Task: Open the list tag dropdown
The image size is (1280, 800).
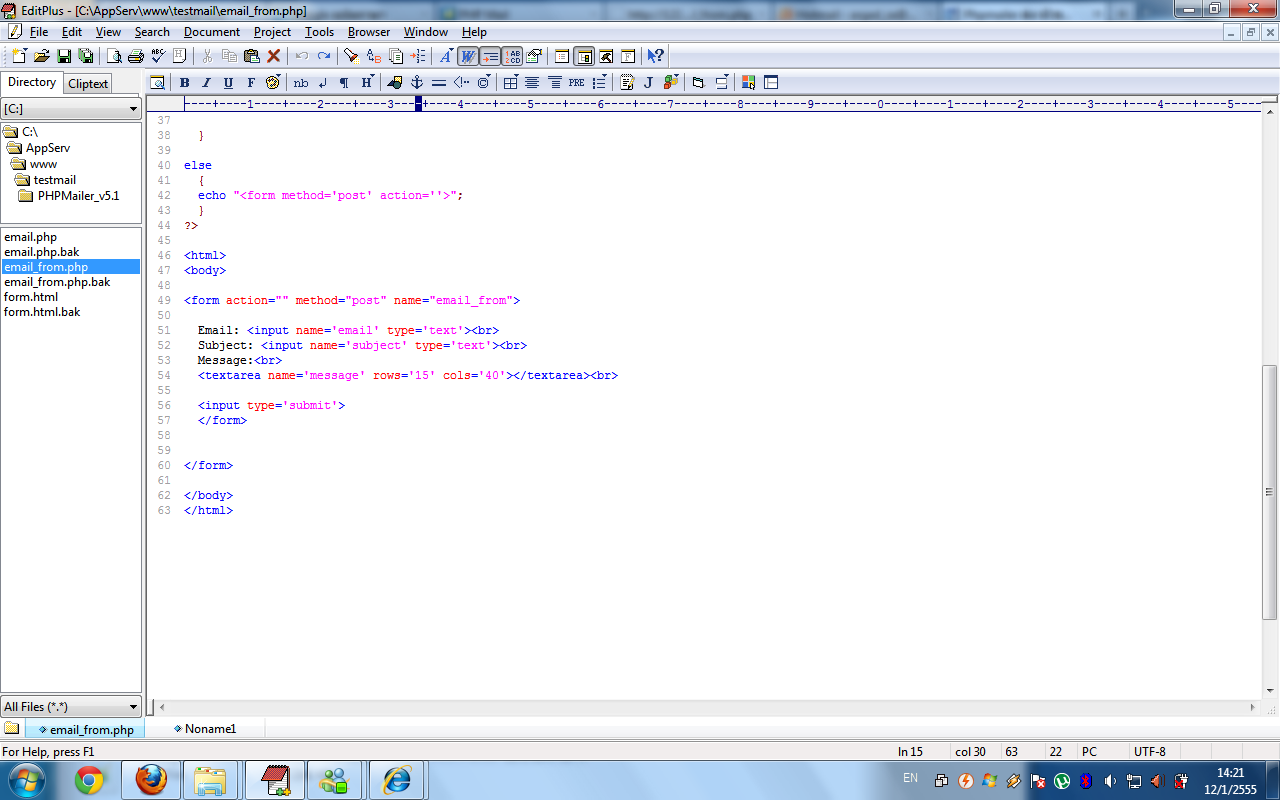Action: 599,83
